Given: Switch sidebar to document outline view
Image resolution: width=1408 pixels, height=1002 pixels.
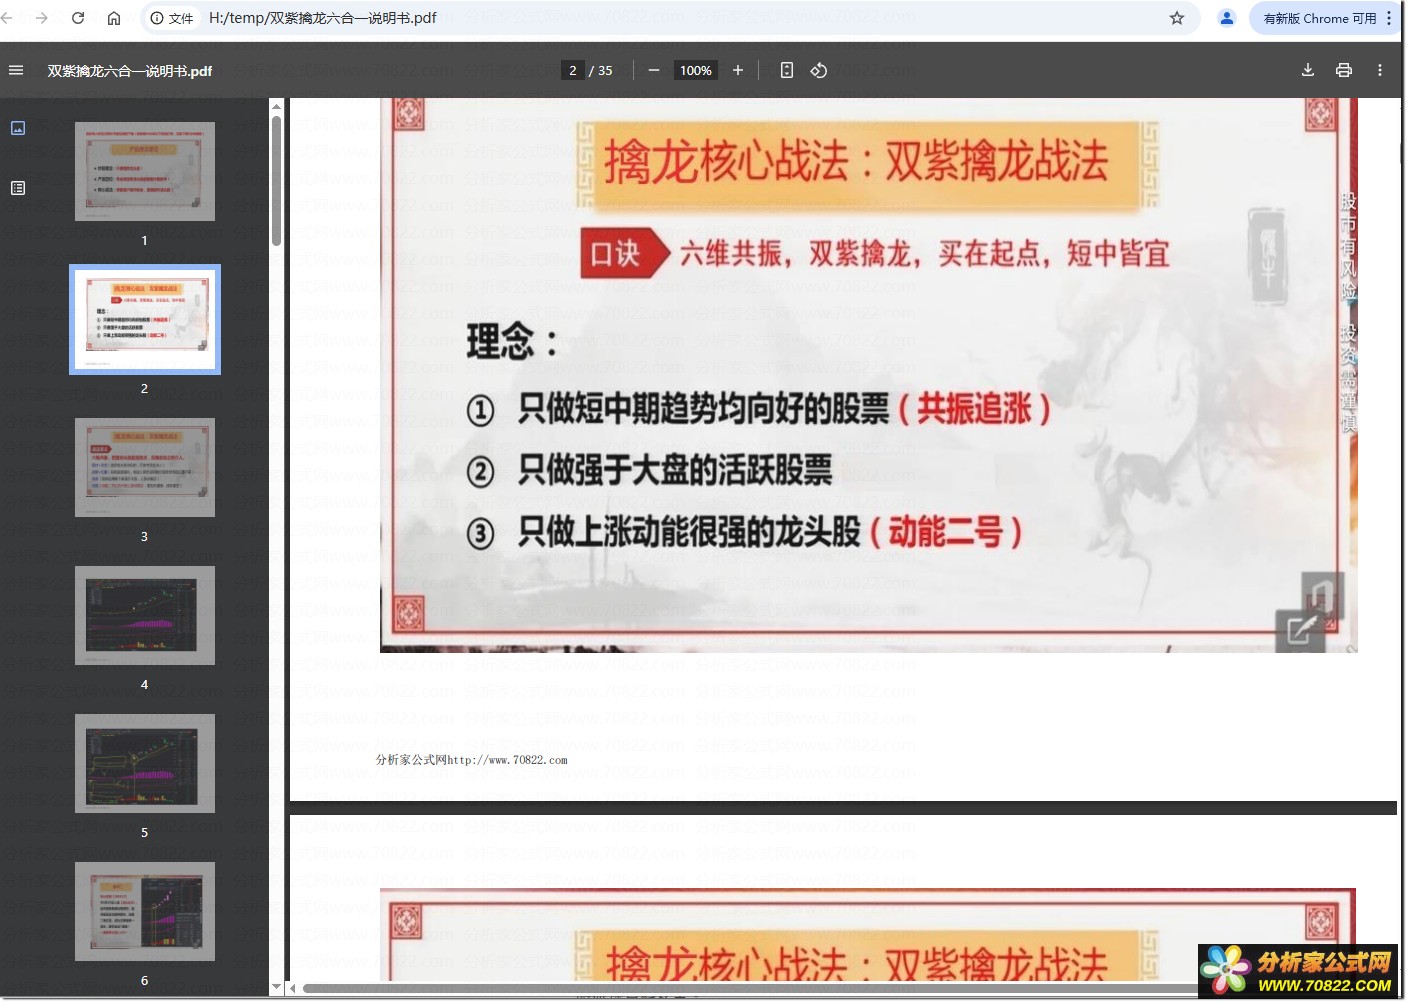Looking at the screenshot, I should (x=18, y=188).
